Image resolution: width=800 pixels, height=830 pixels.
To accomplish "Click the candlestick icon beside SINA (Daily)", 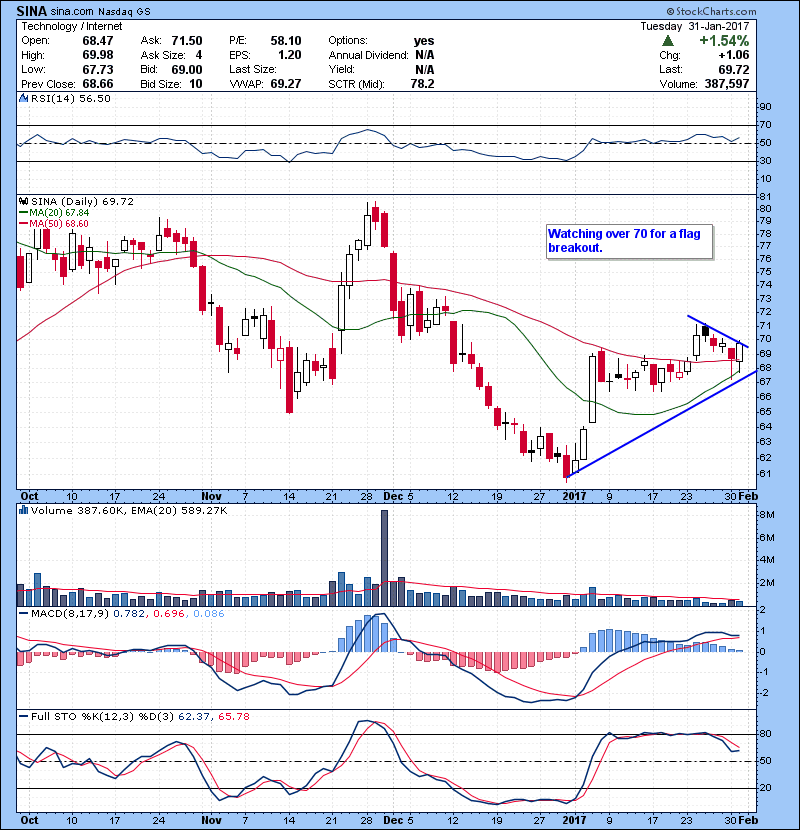I will pyautogui.click(x=23, y=202).
